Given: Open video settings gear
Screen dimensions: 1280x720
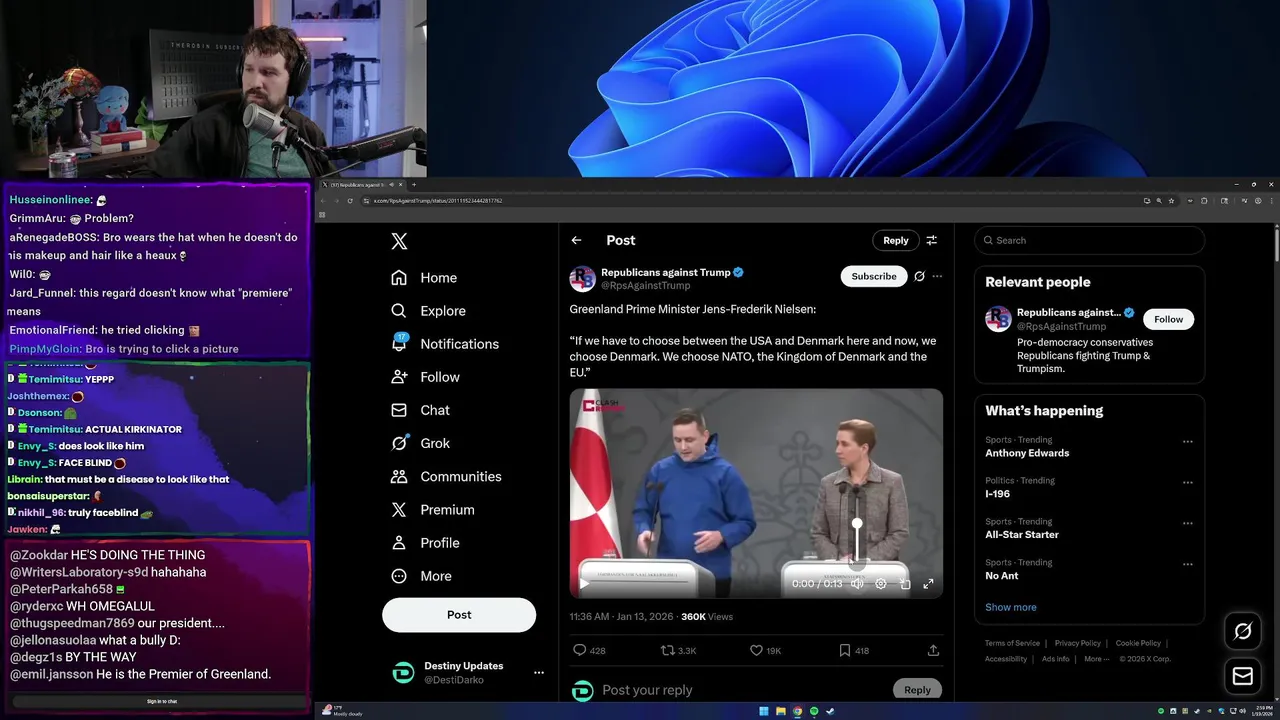Looking at the screenshot, I should (881, 584).
